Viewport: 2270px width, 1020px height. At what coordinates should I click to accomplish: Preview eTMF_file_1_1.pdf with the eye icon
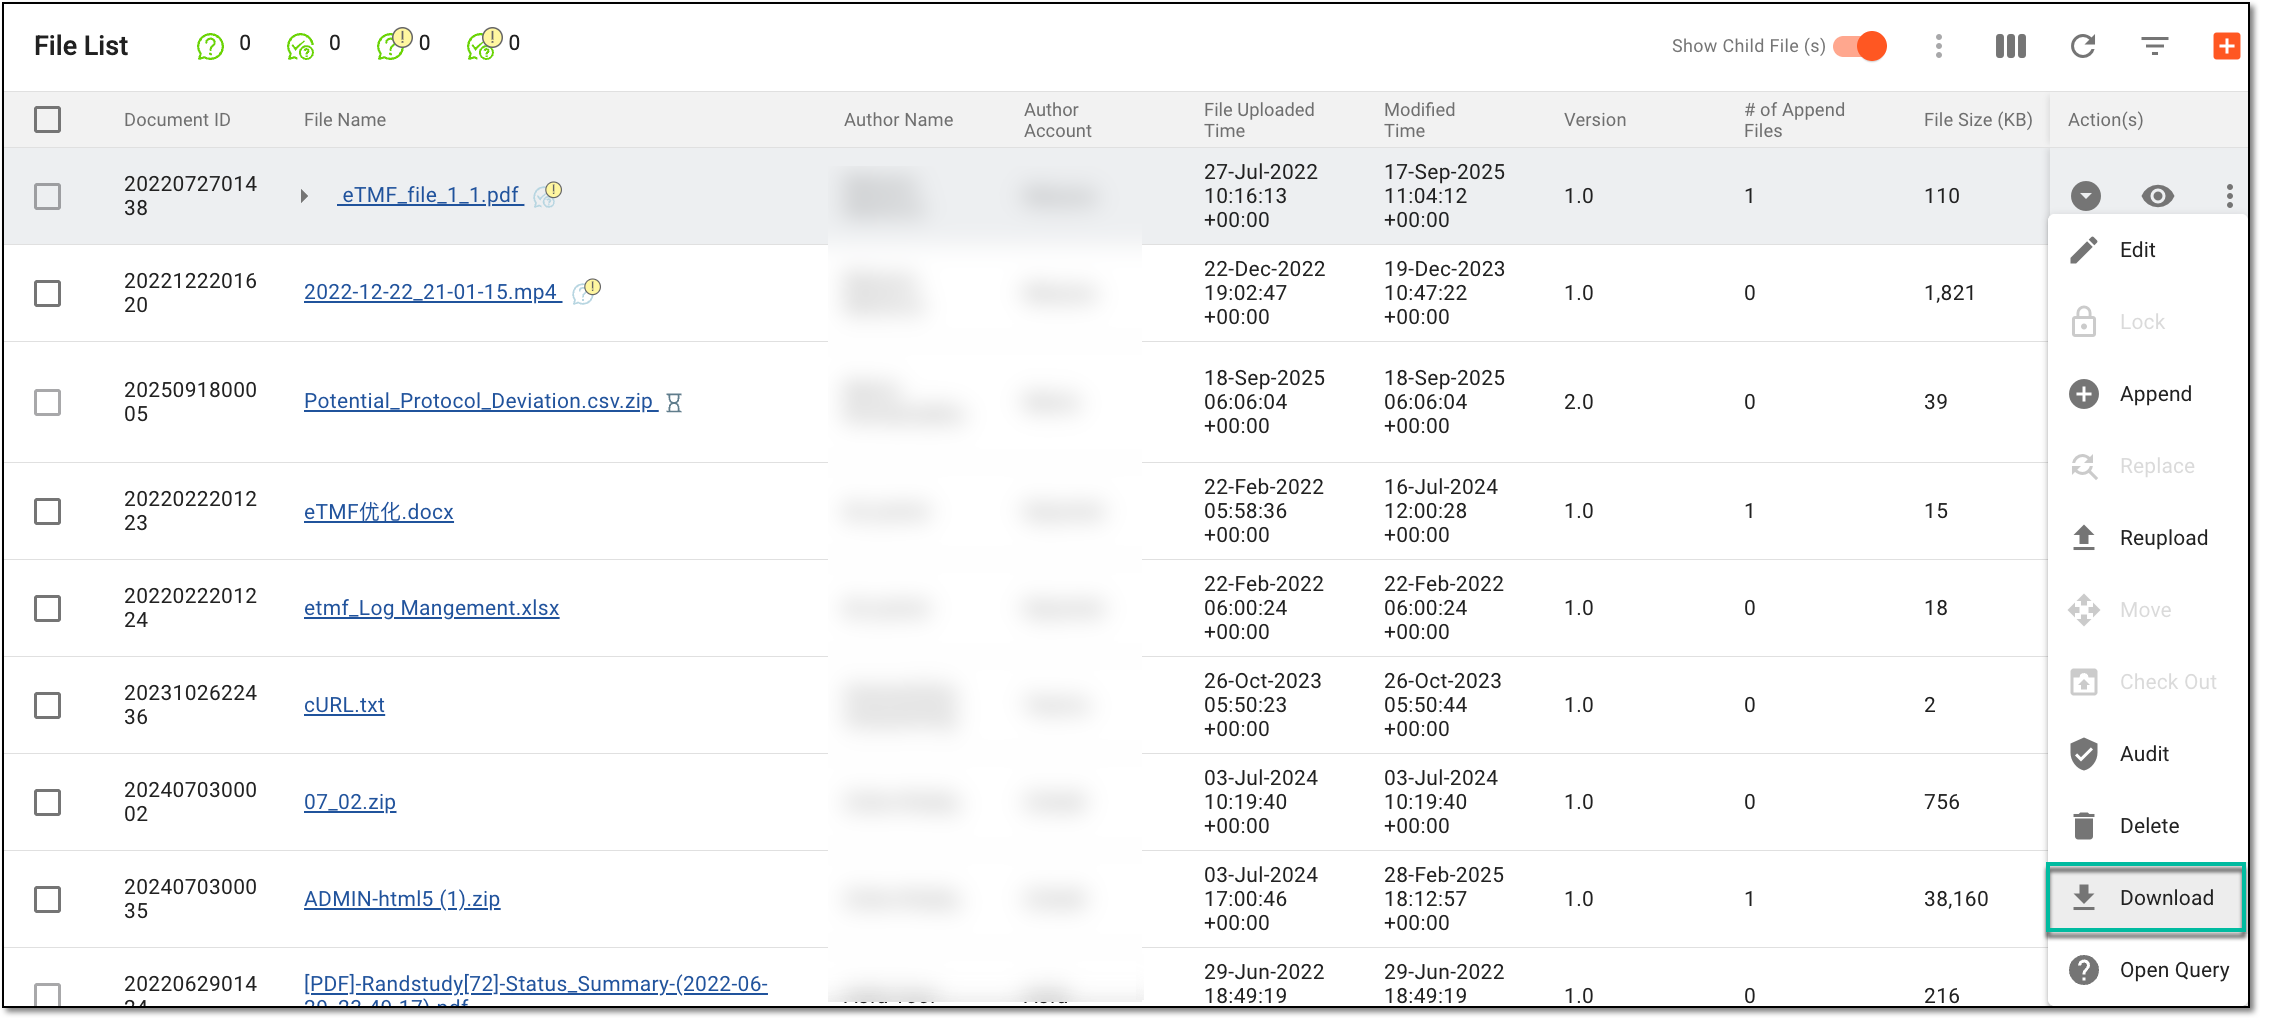(x=2157, y=196)
